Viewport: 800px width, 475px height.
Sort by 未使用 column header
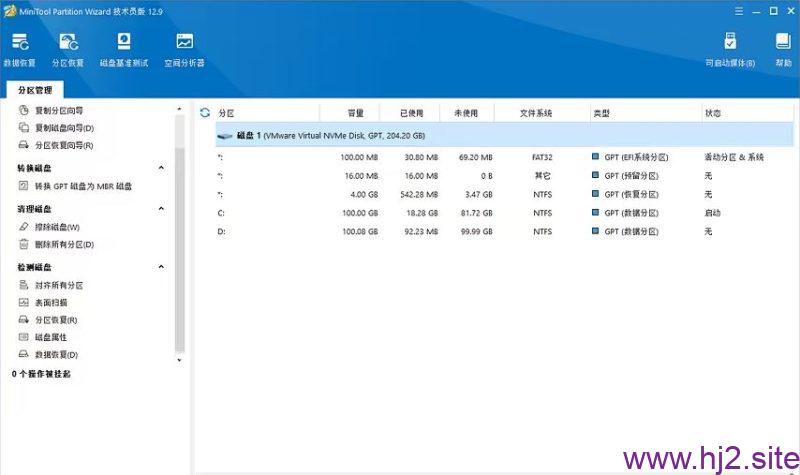click(466, 113)
